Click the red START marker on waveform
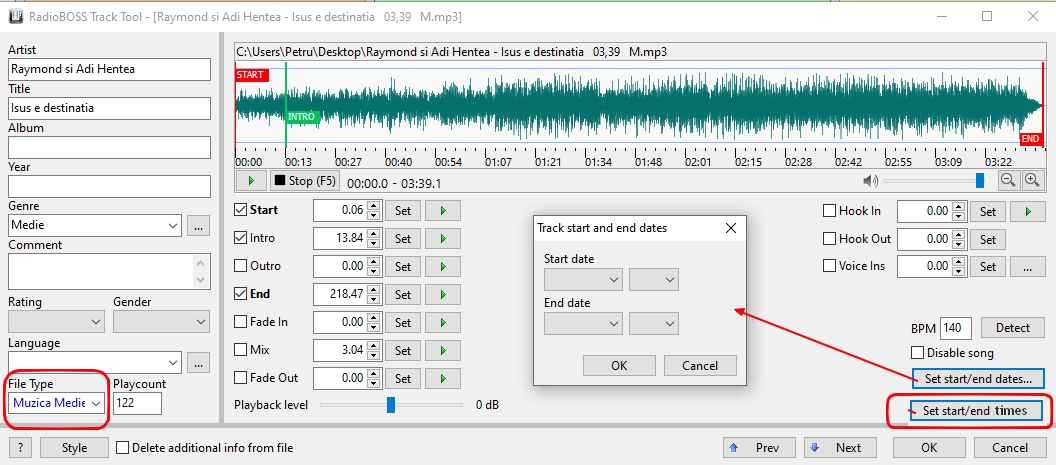This screenshot has width=1056, height=465. (x=251, y=75)
